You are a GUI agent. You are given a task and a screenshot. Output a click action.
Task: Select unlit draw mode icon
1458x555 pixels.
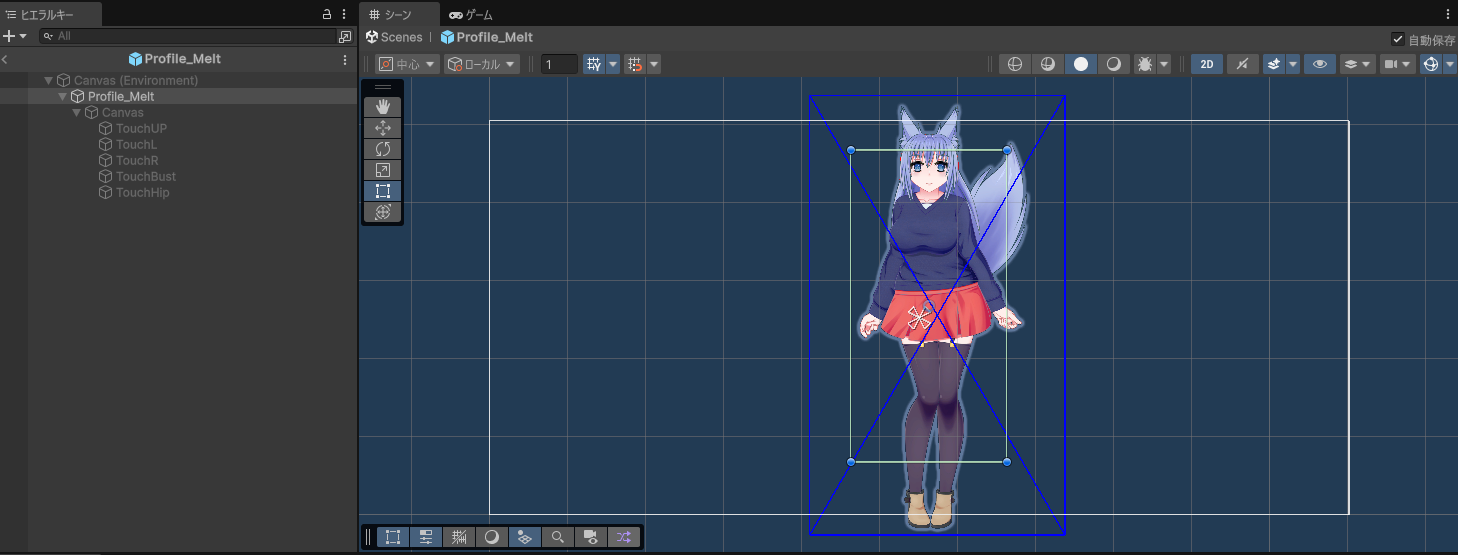click(1113, 64)
